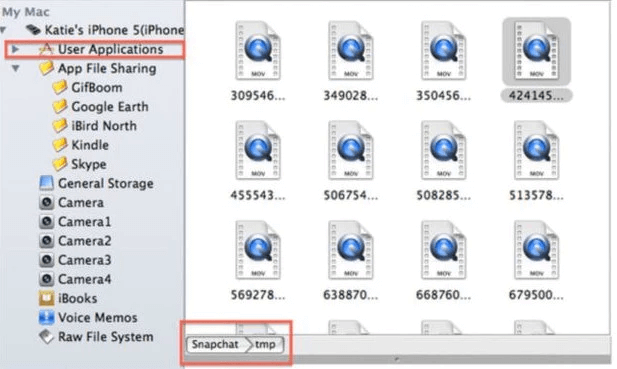This screenshot has width=617, height=369.
Task: Open the Skype folder icon
Action: [x=59, y=164]
